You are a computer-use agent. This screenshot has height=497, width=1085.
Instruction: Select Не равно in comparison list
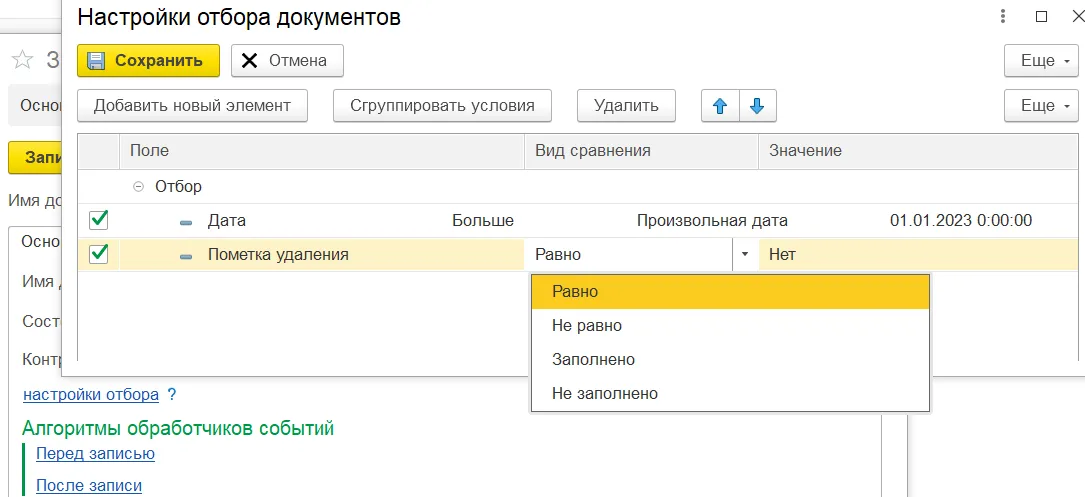coord(587,325)
